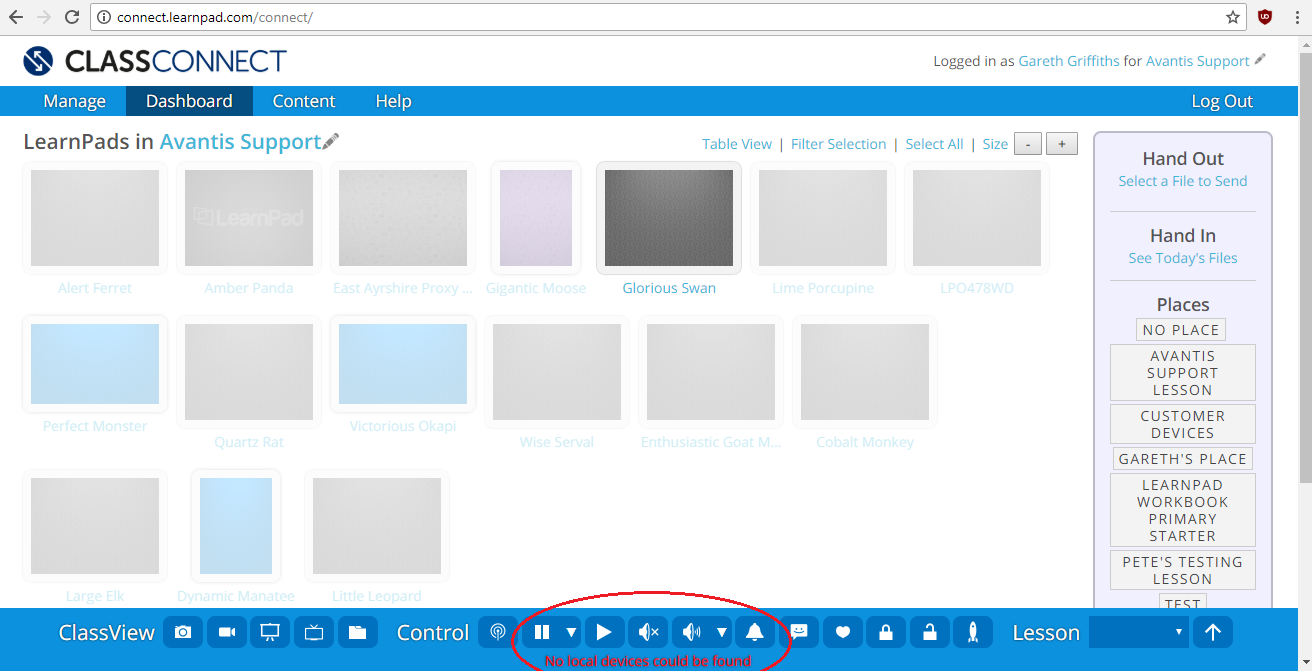Select the Glorious Swan device thumbnail
Viewport: 1312px width, 671px height.
click(x=669, y=218)
